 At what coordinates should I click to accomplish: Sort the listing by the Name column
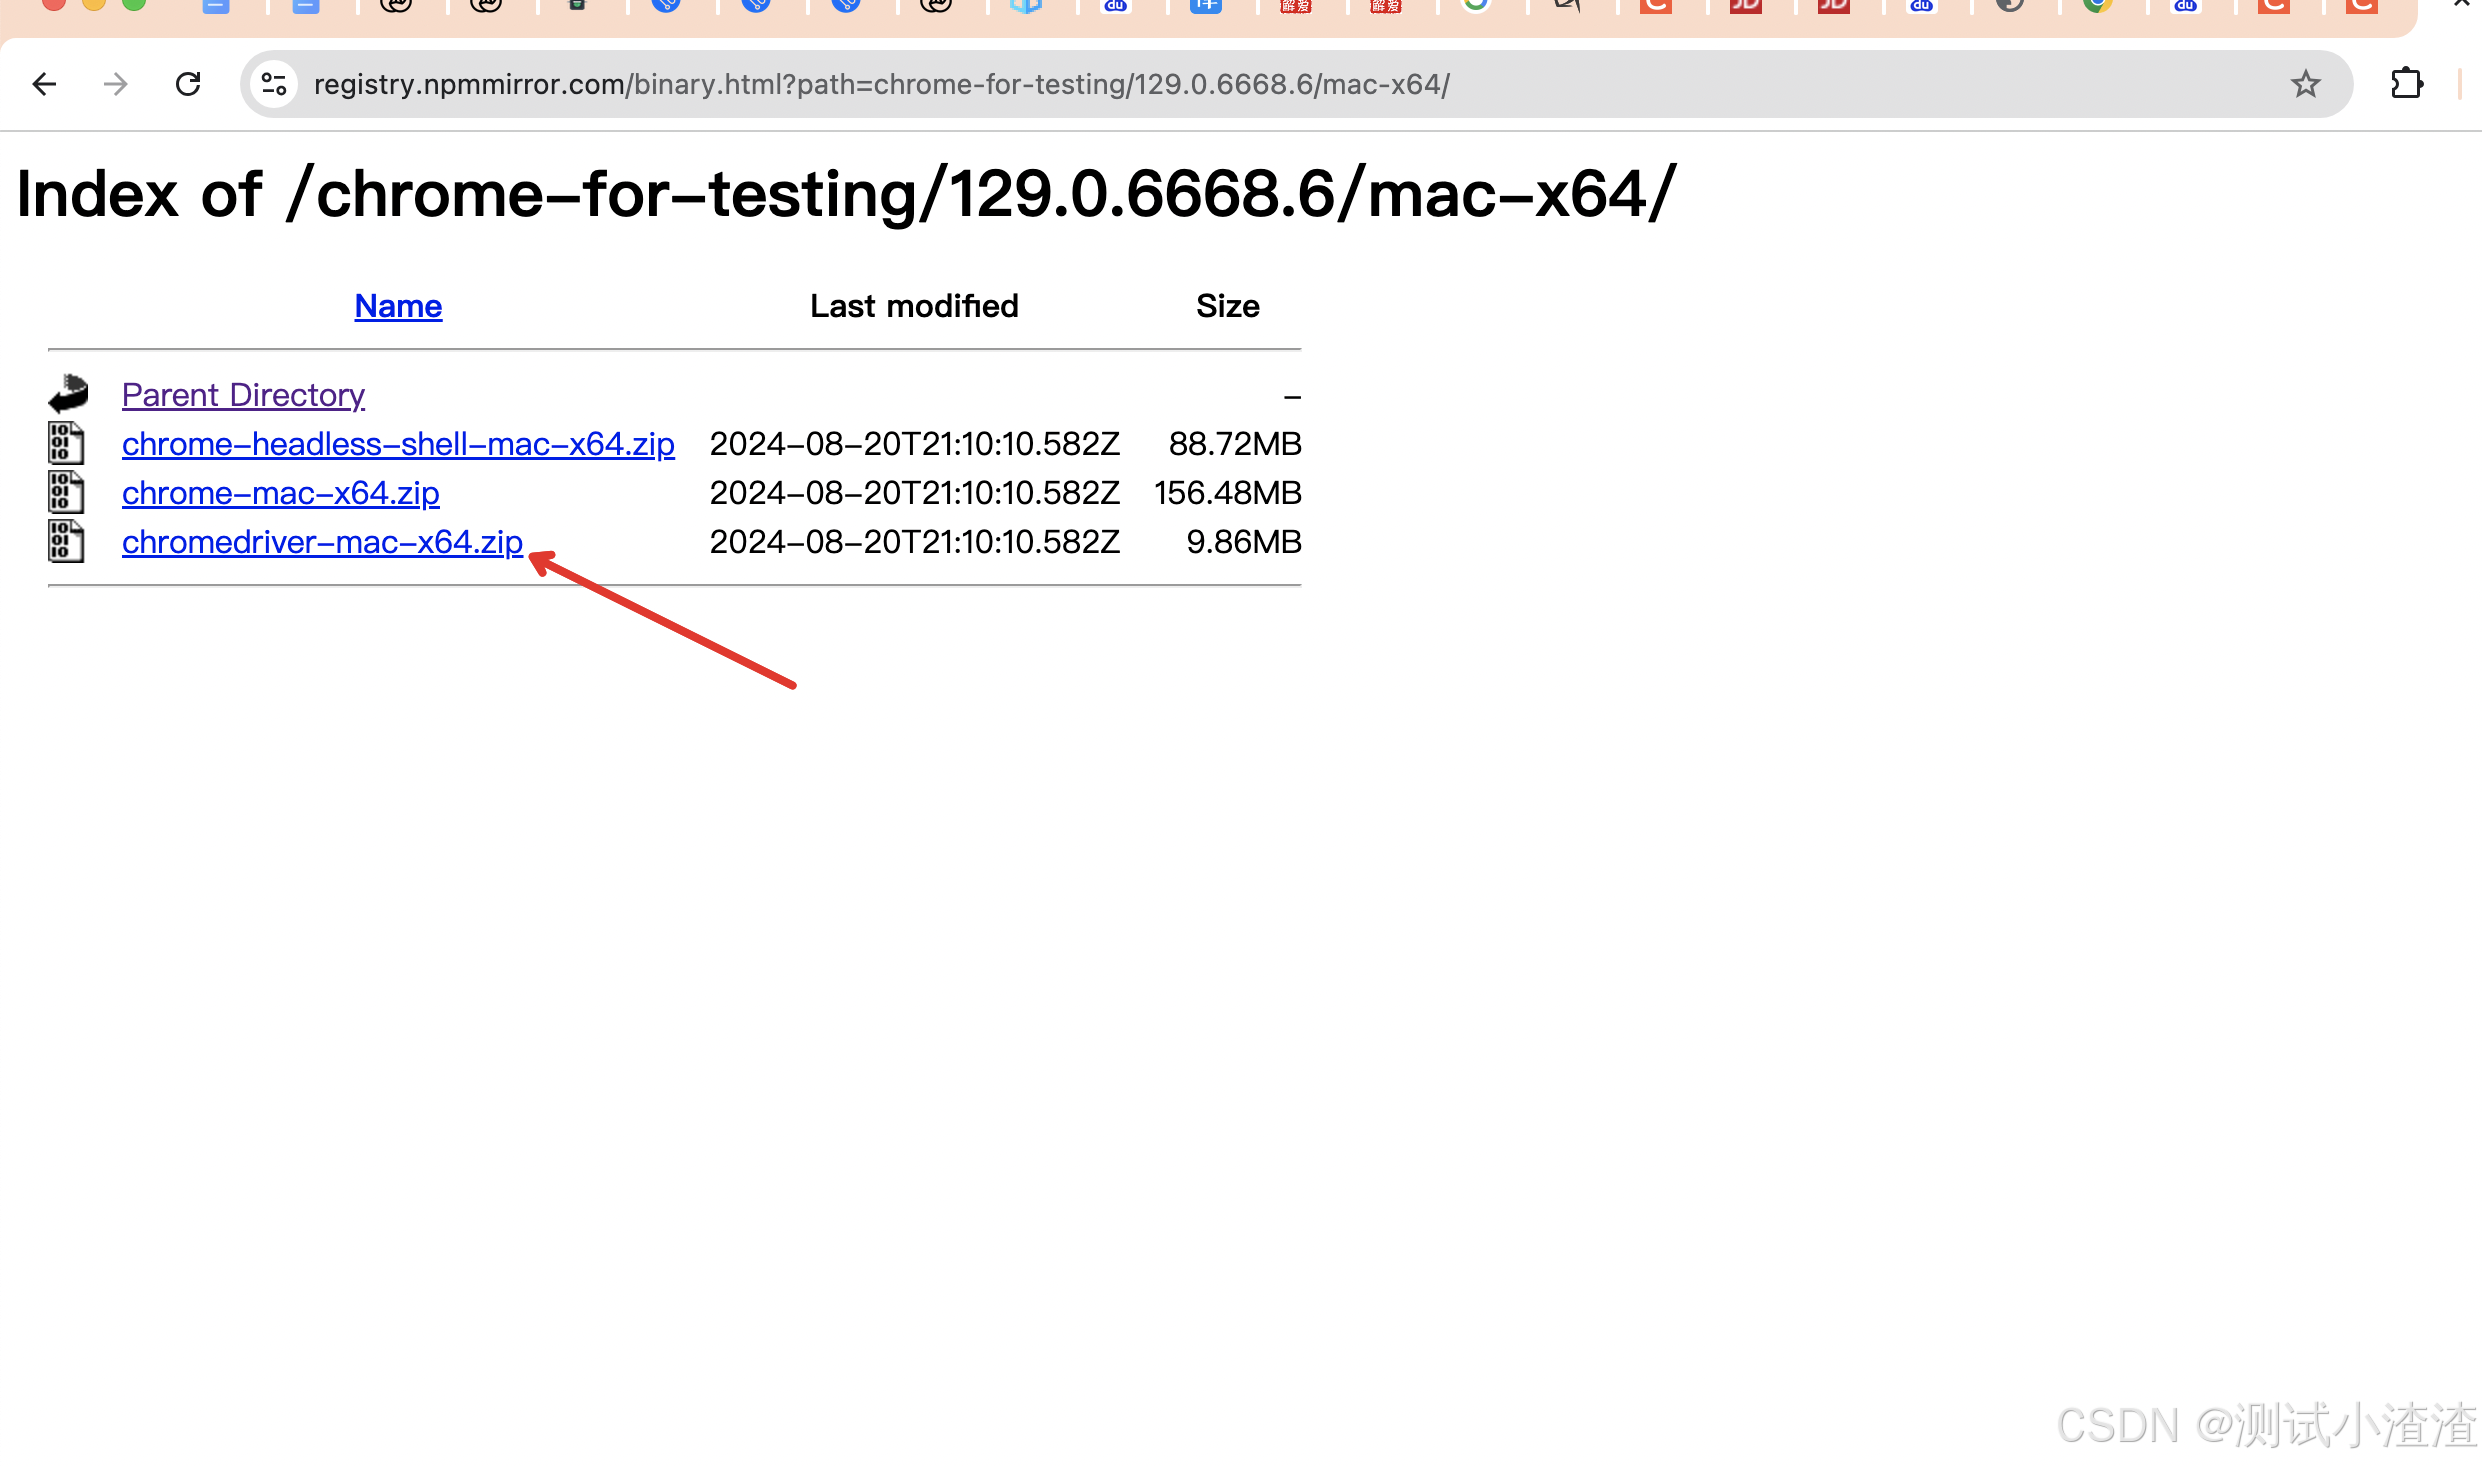(x=397, y=306)
